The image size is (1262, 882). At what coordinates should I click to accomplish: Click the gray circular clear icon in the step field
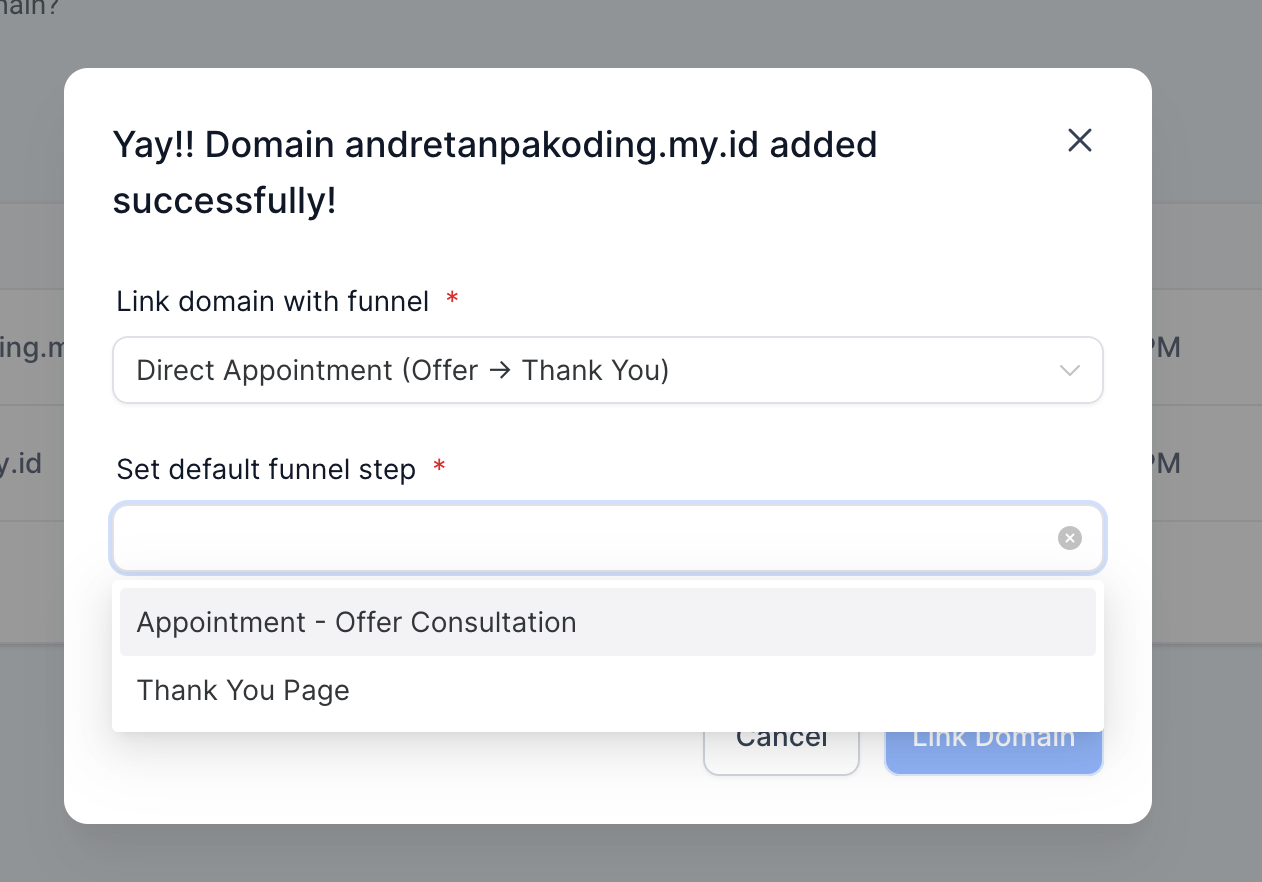click(x=1069, y=537)
